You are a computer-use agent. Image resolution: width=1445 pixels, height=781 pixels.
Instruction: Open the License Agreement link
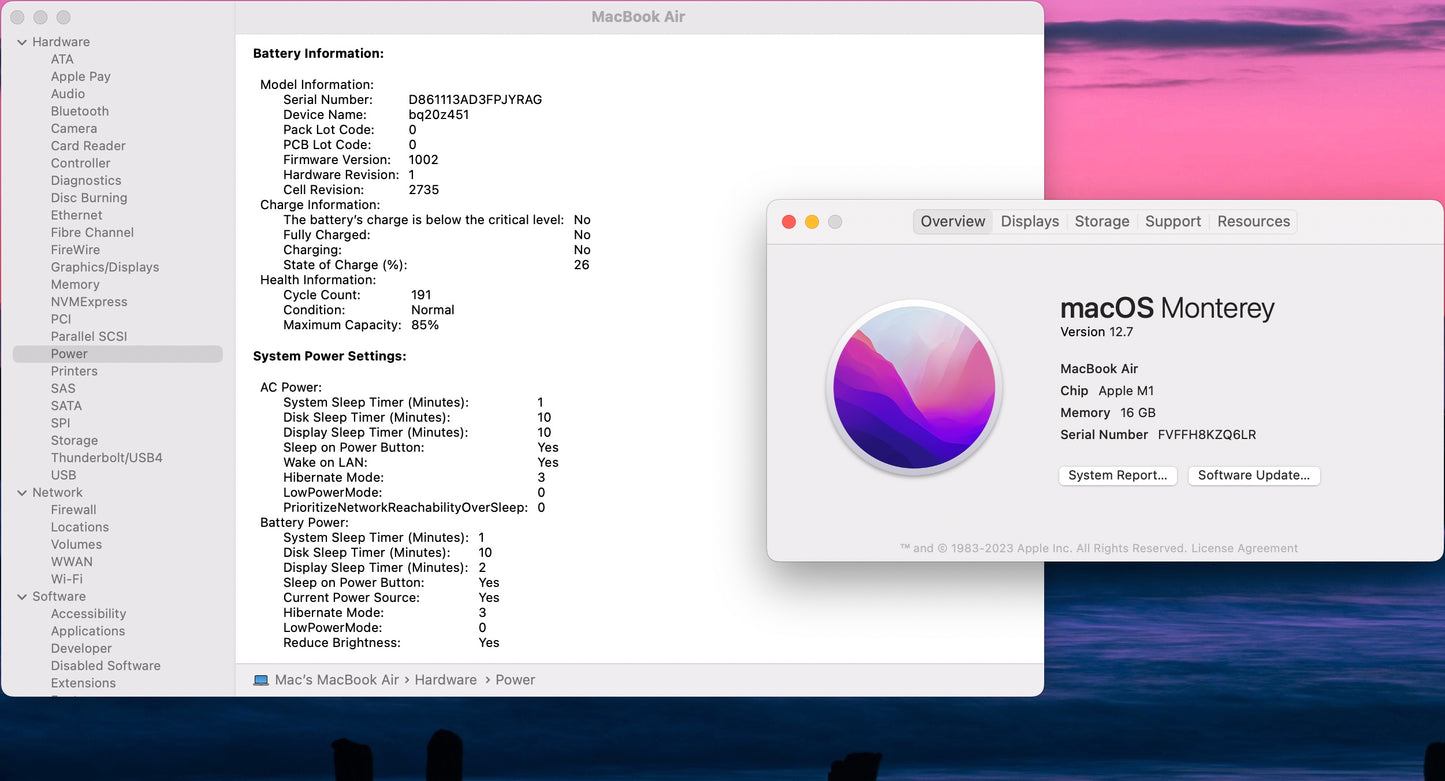tap(1244, 549)
